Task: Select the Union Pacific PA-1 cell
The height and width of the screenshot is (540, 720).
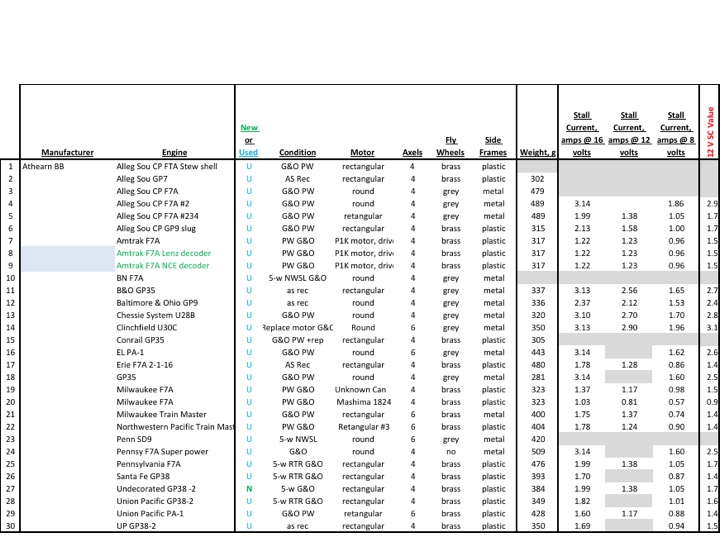Action: tap(150, 514)
